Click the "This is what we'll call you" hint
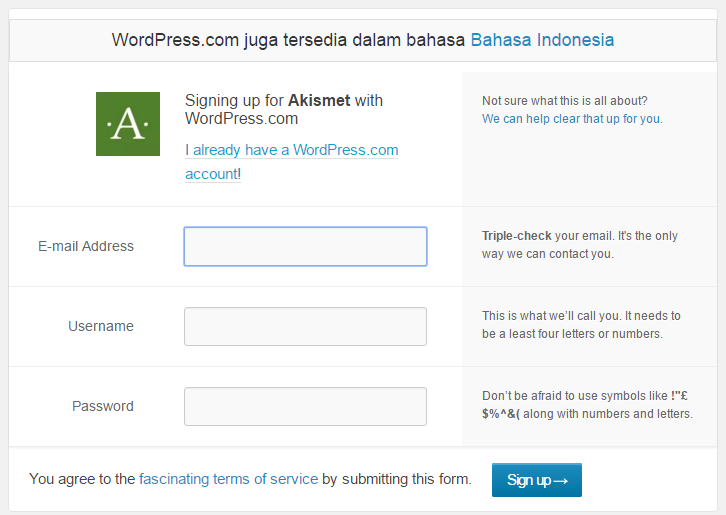 click(x=580, y=325)
